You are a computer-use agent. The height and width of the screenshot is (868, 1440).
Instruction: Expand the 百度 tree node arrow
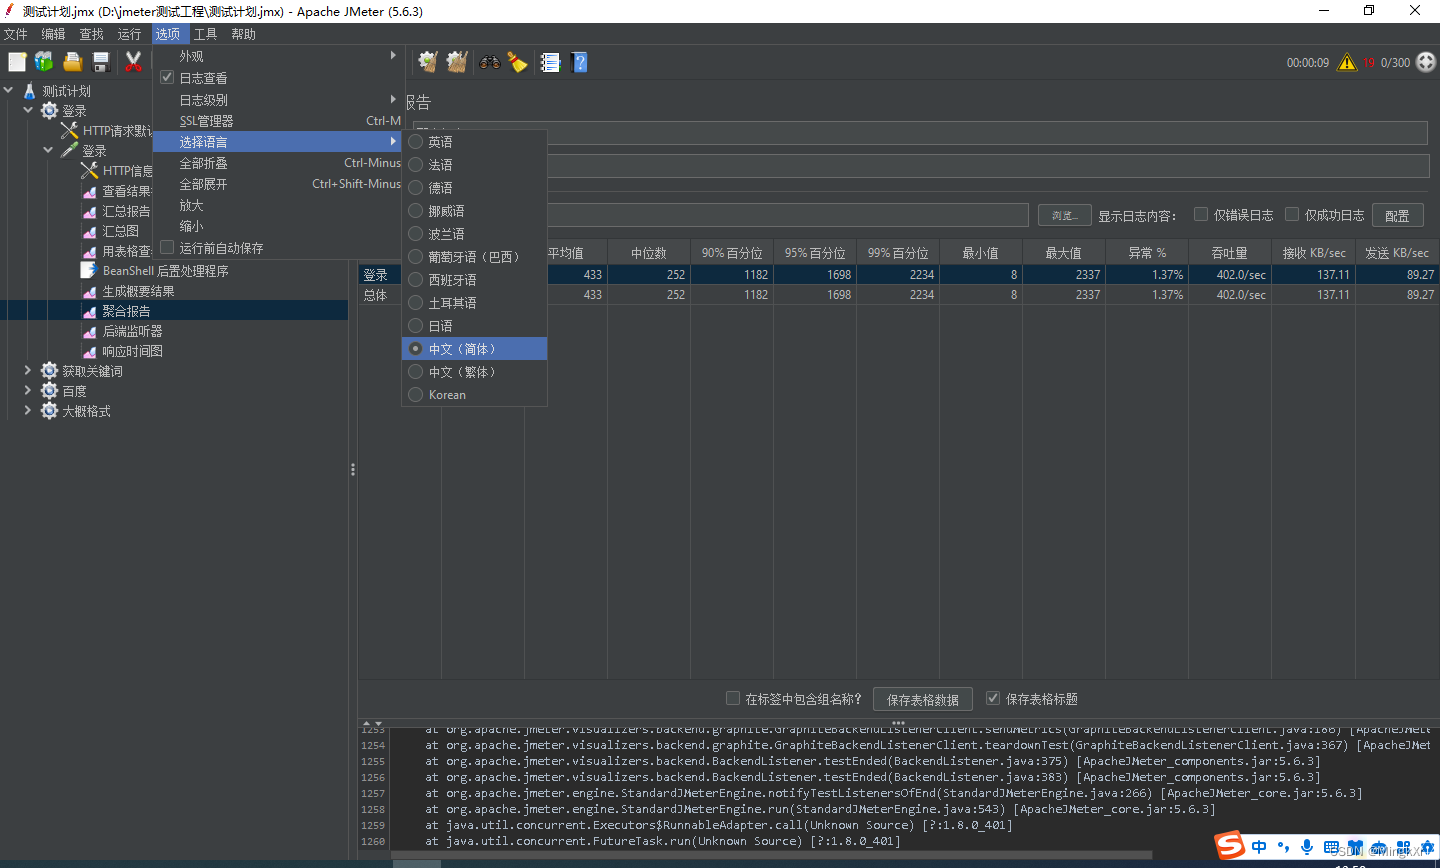click(28, 390)
